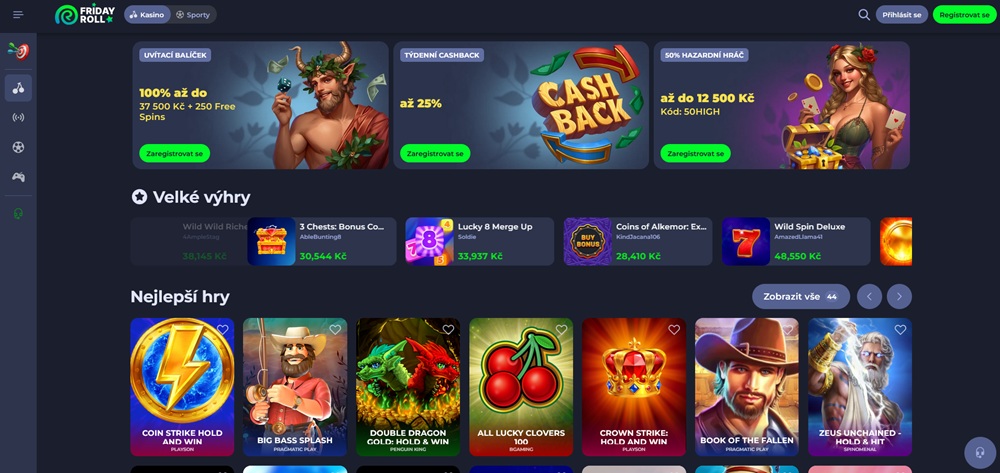Open the darts promotions sidebar icon
The width and height of the screenshot is (1000, 473).
18,51
